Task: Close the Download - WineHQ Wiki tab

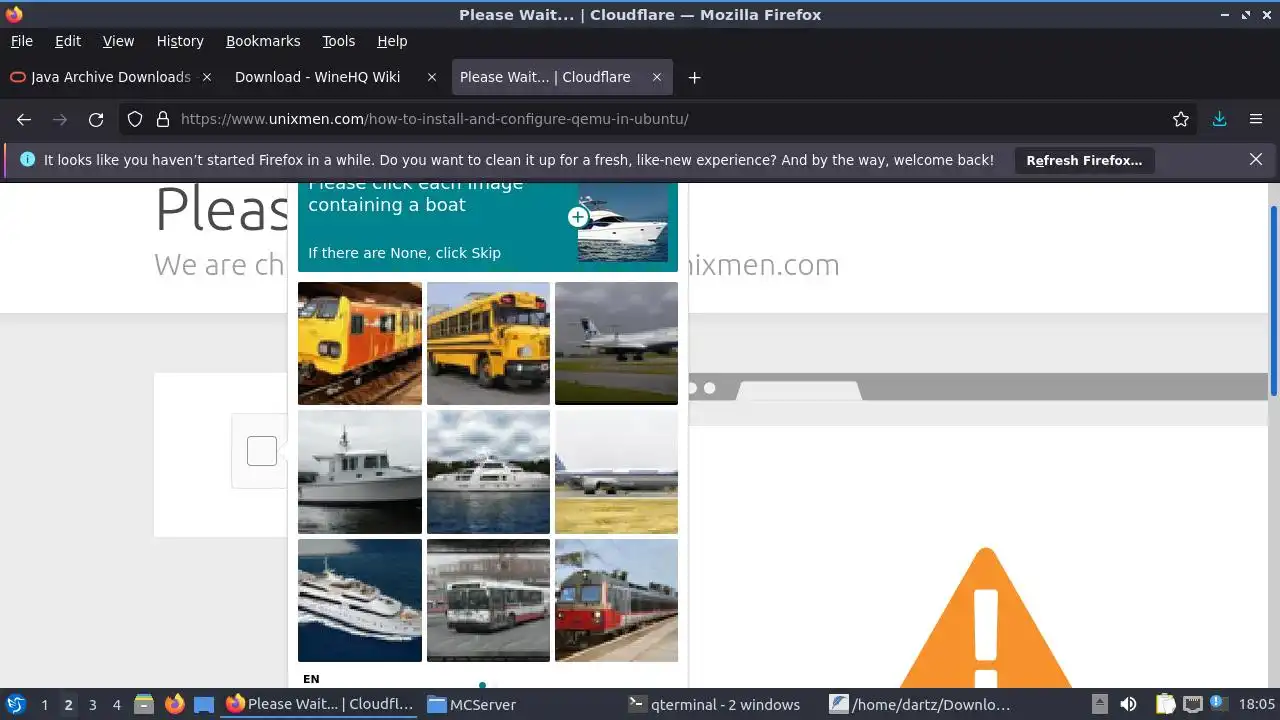Action: [432, 77]
